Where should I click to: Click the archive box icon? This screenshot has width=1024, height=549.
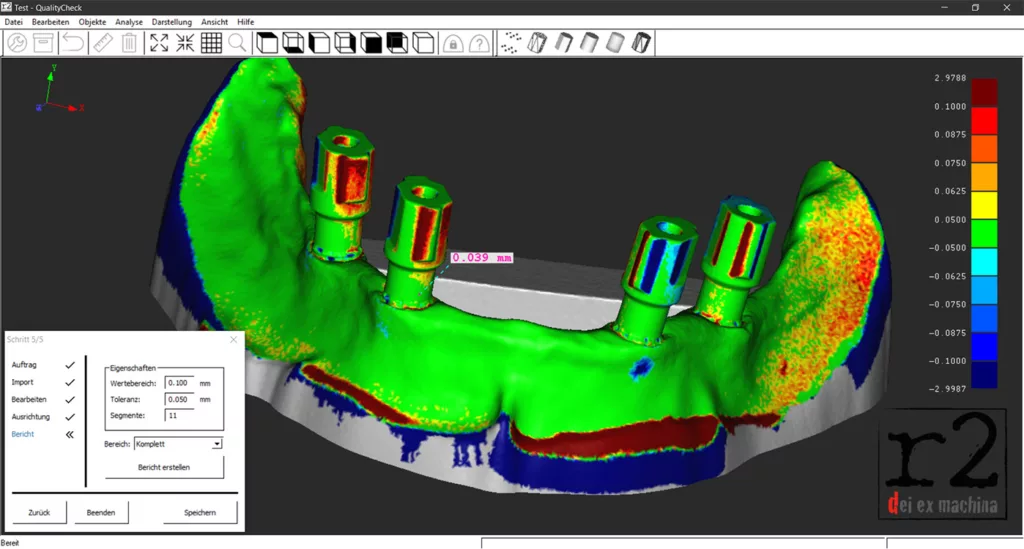pyautogui.click(x=44, y=43)
